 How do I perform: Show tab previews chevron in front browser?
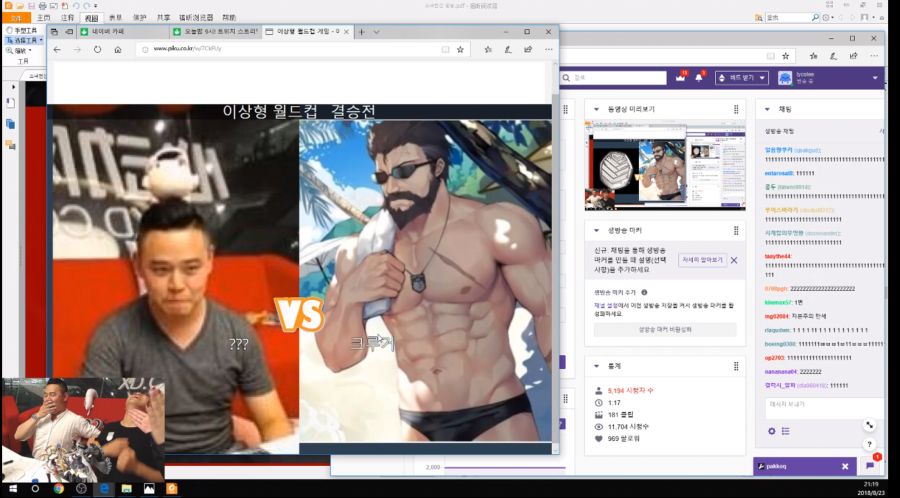[377, 32]
